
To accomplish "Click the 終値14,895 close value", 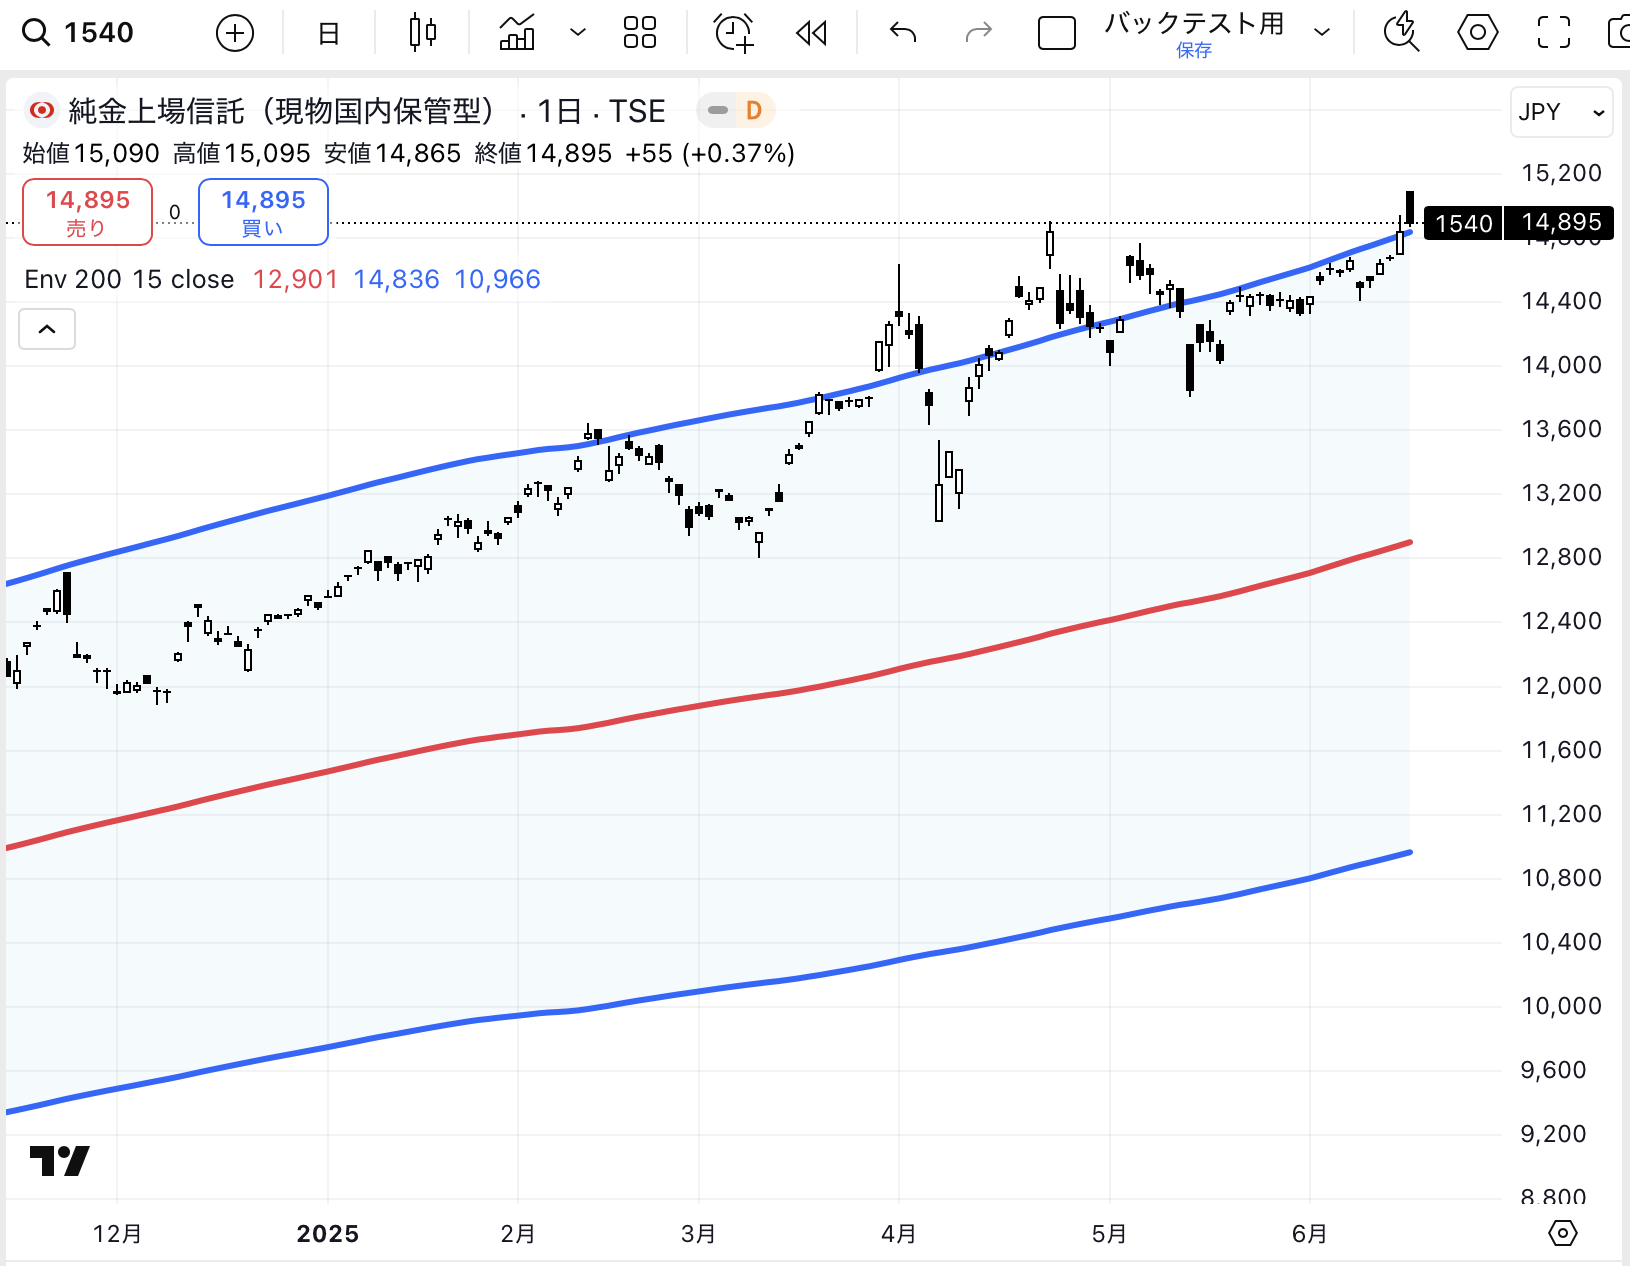I will (543, 153).
